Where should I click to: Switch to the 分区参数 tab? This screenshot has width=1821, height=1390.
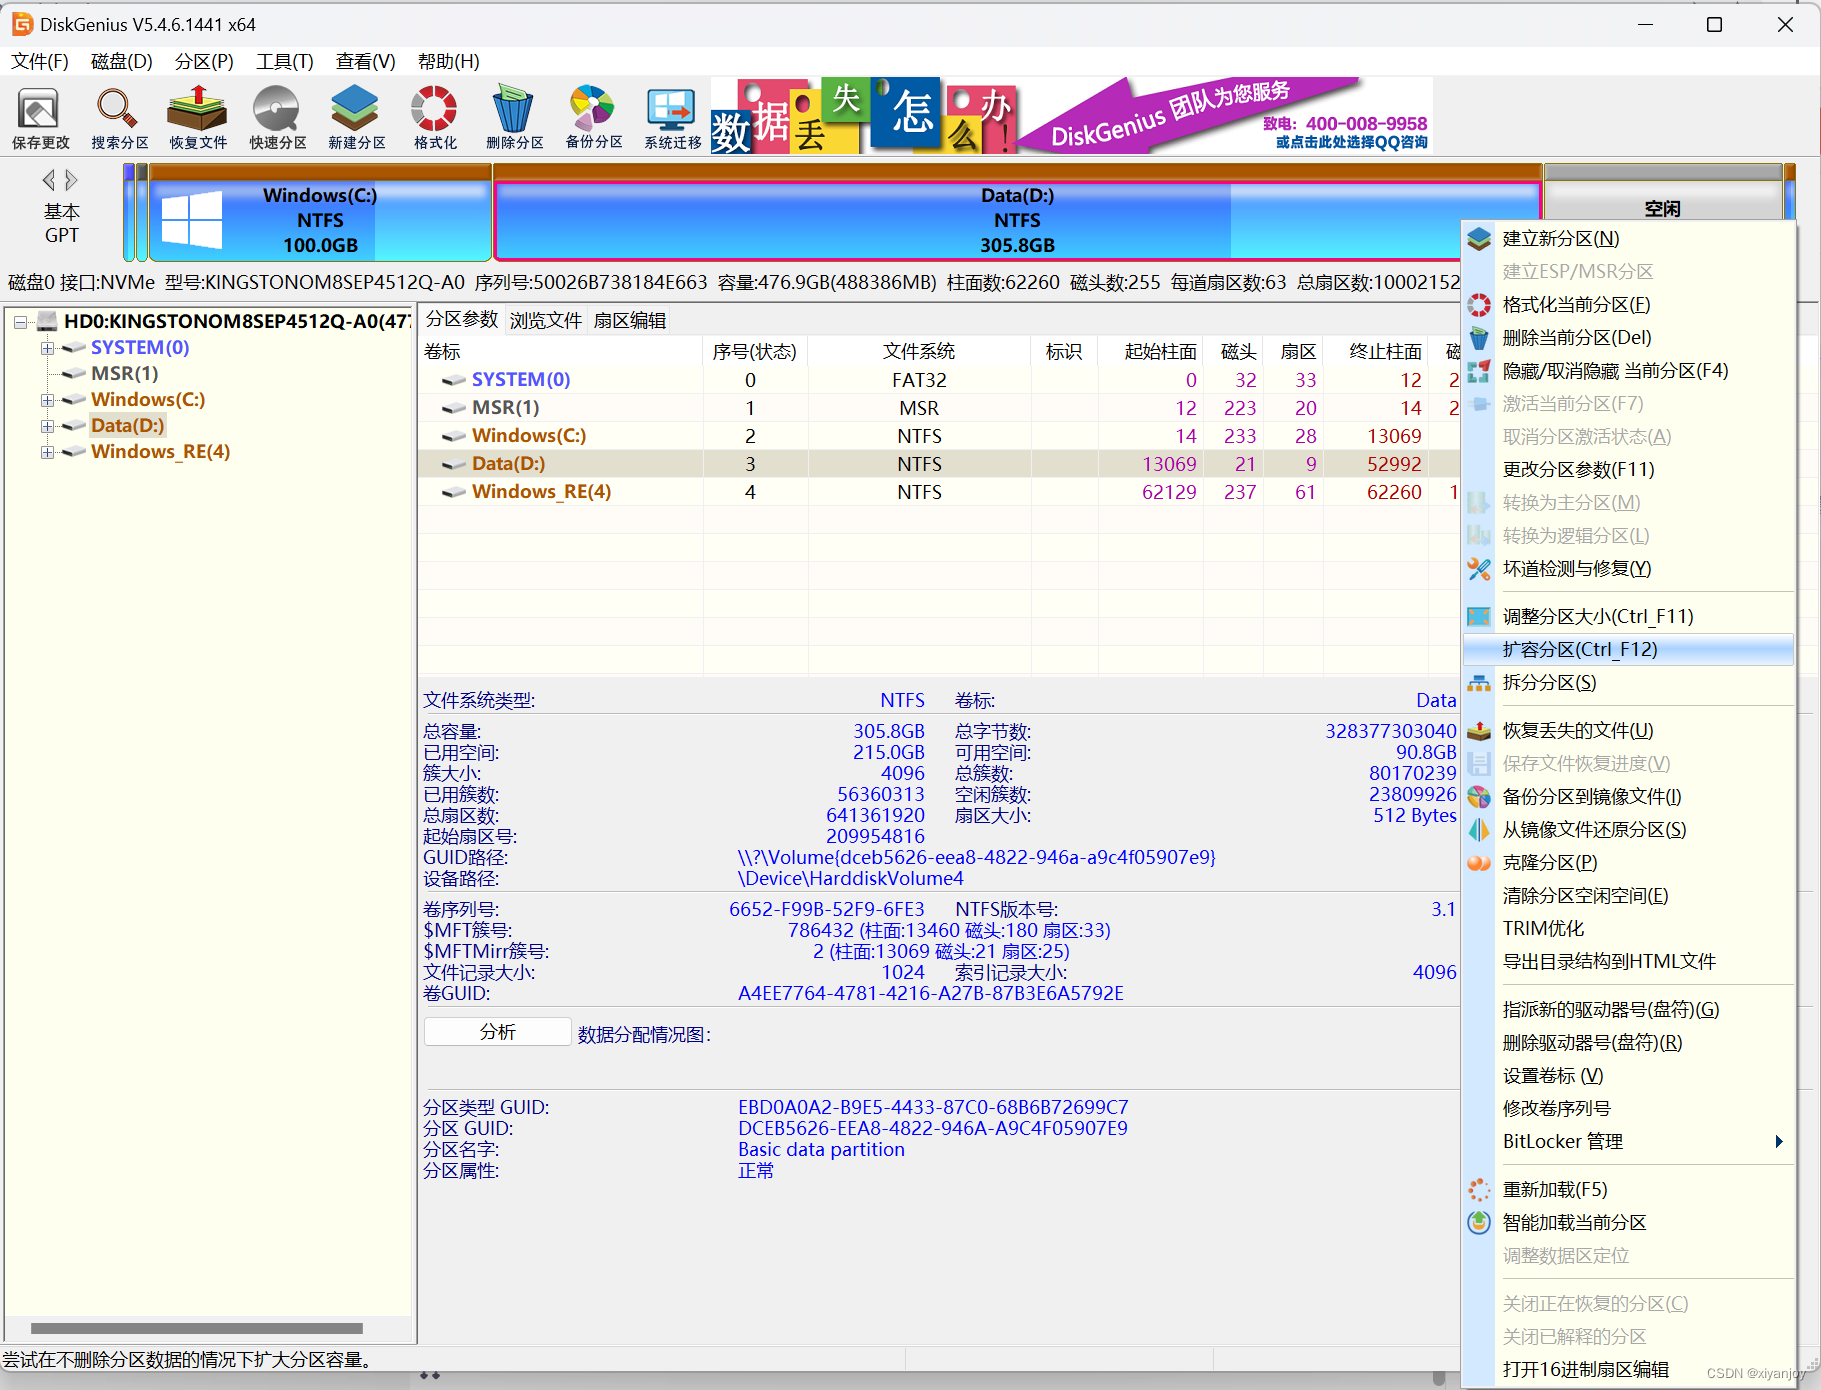click(x=461, y=319)
